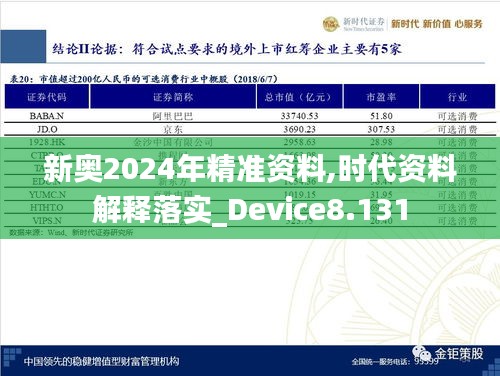Select P/E value 28.98

click(381, 142)
